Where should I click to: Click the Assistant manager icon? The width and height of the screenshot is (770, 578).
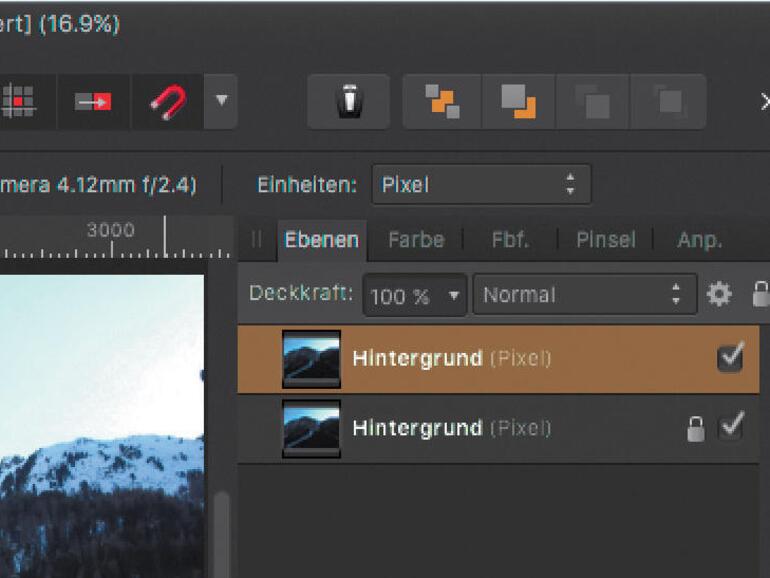349,101
